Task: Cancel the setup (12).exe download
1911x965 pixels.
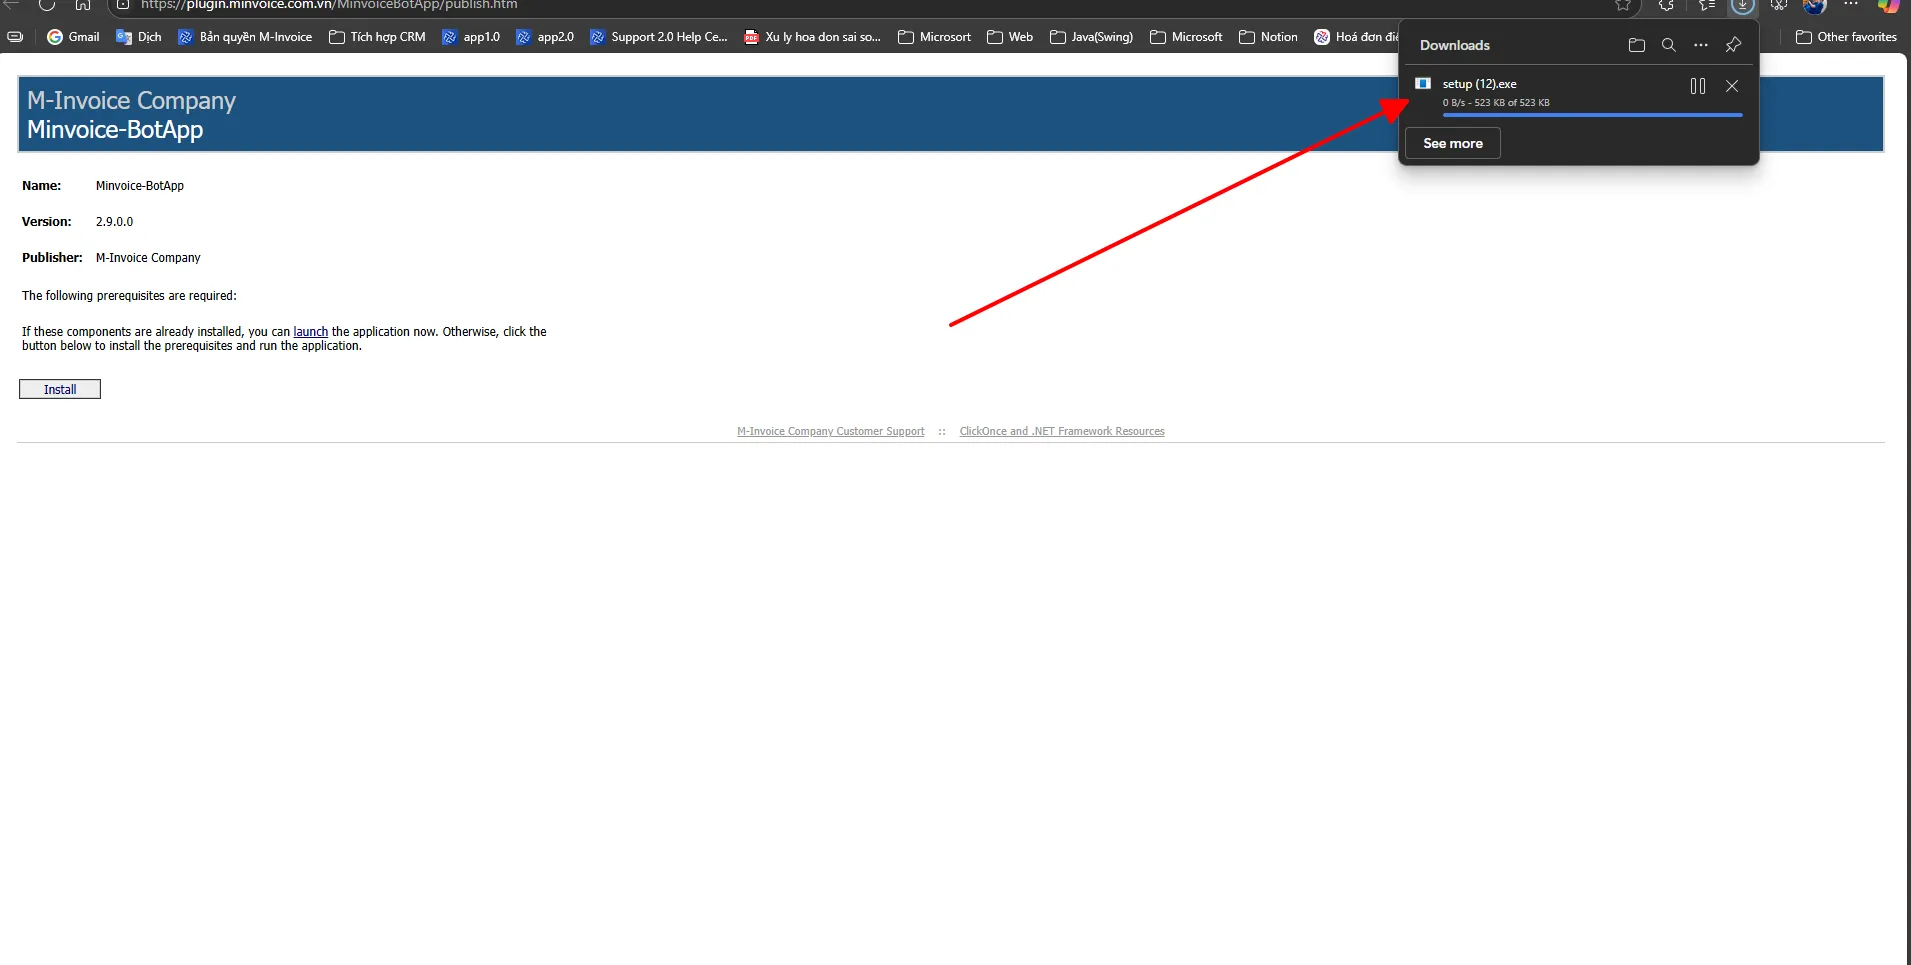Action: click(1732, 86)
